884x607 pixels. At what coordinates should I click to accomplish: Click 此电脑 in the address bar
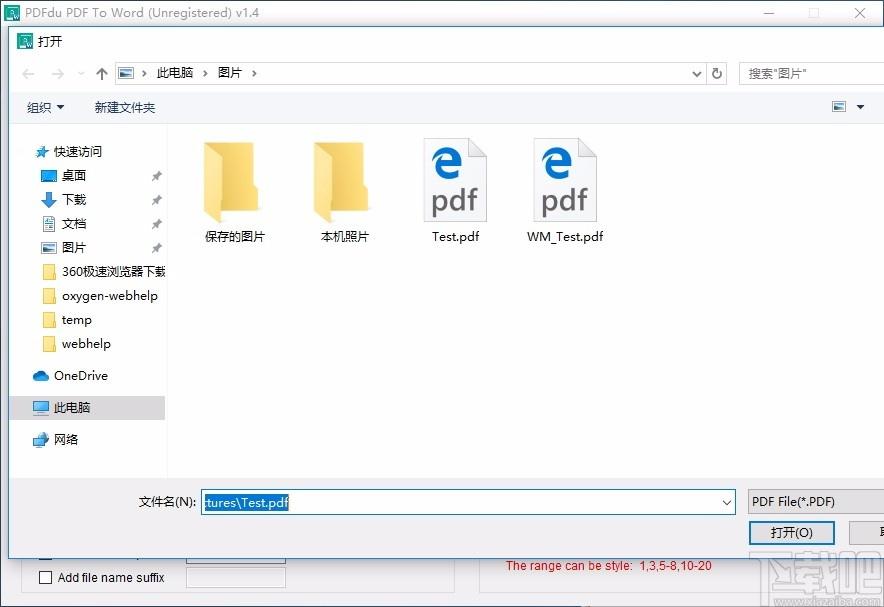coord(175,73)
